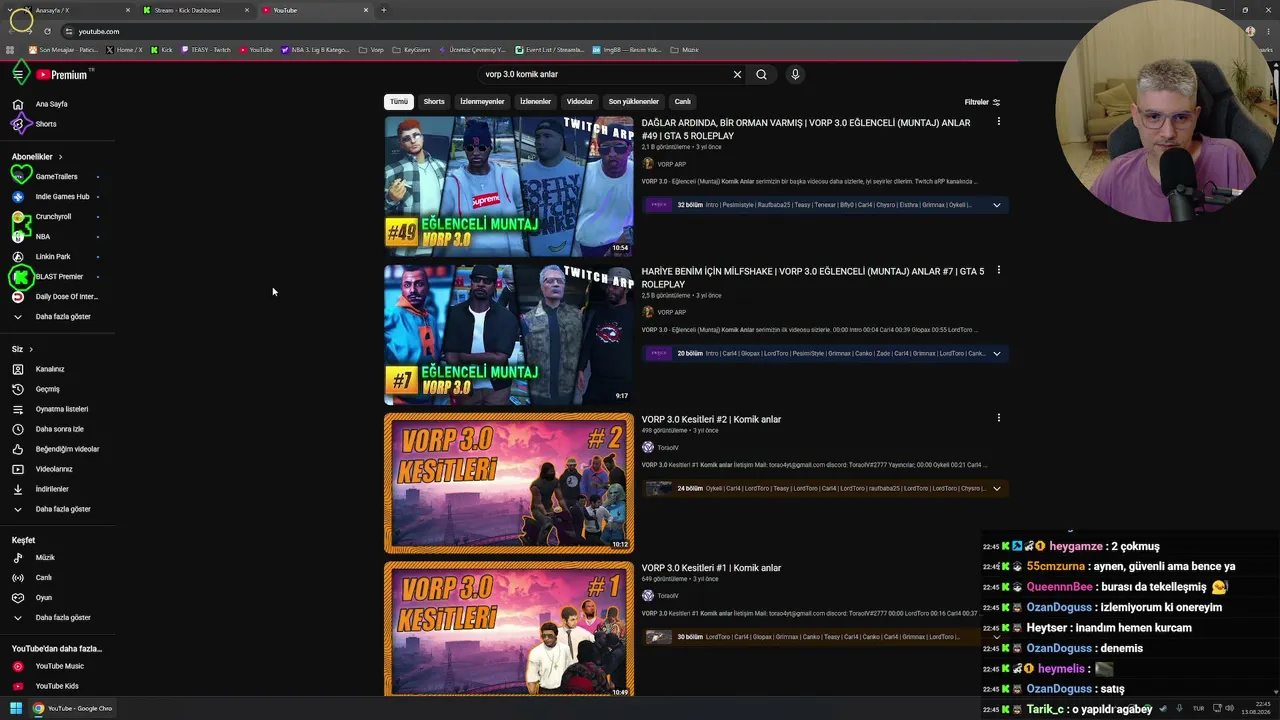The width and height of the screenshot is (1280, 720).
Task: Select the İzlenmeyenler filter chip
Action: click(482, 102)
